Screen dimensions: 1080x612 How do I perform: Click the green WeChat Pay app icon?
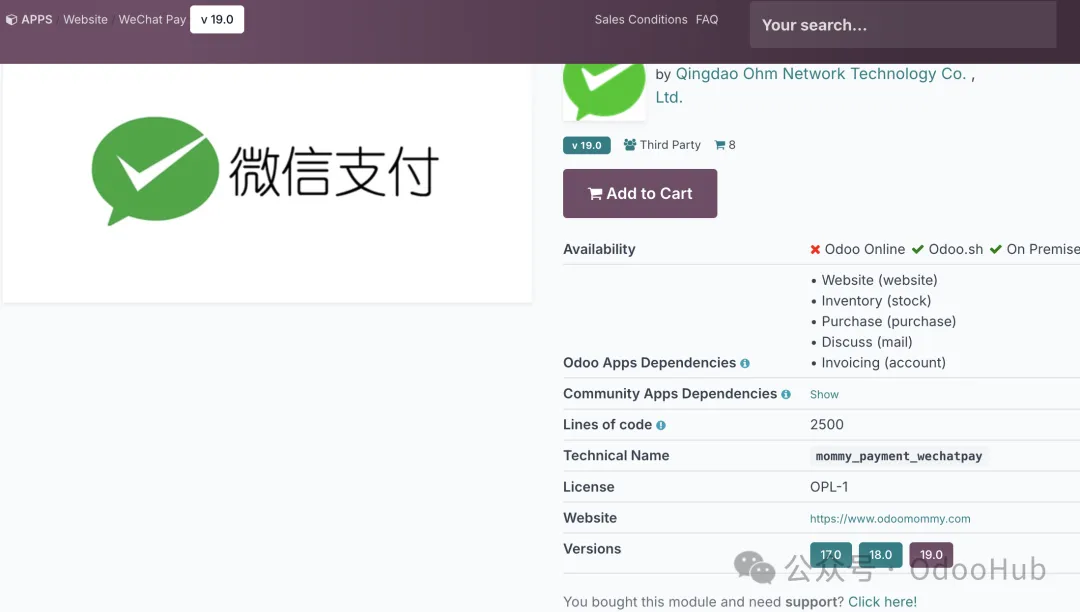[604, 91]
